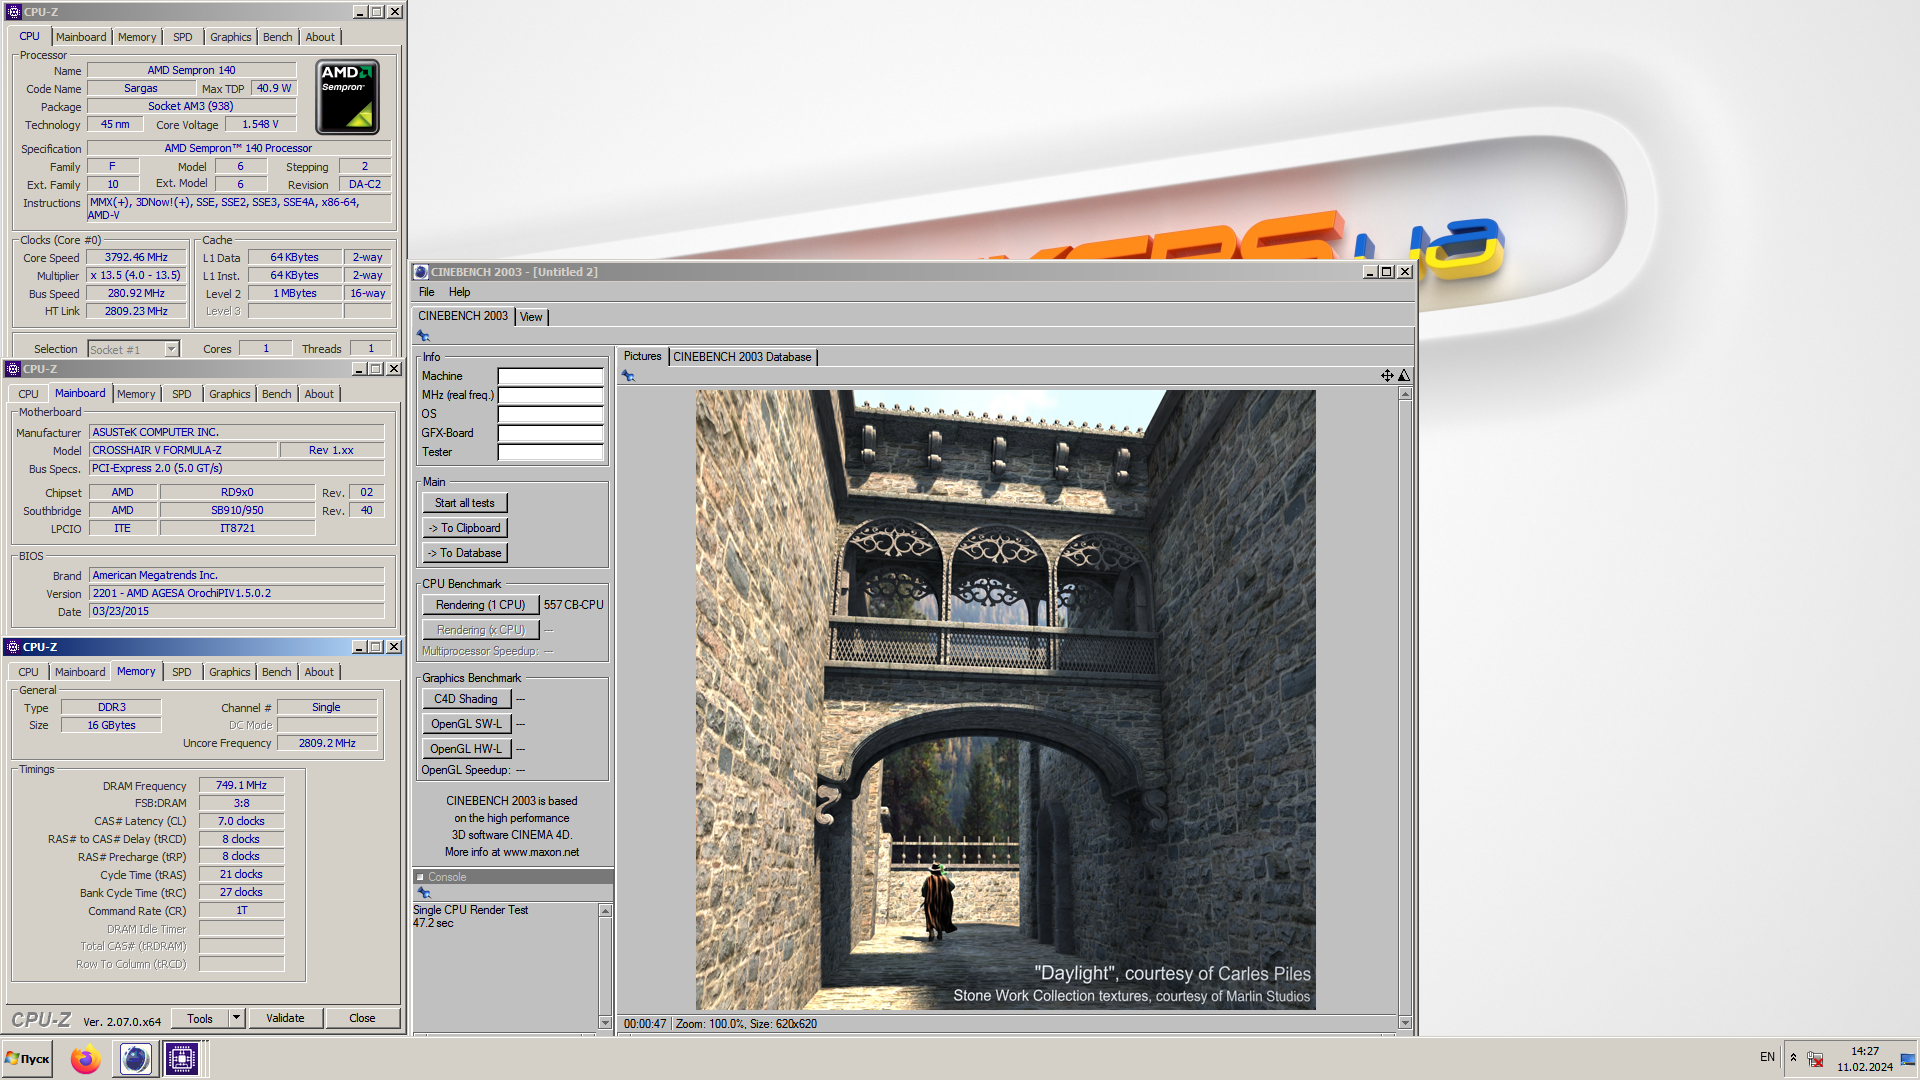The height and width of the screenshot is (1080, 1920).
Task: Click Rendering (1 CPU) button
Action: [x=480, y=605]
